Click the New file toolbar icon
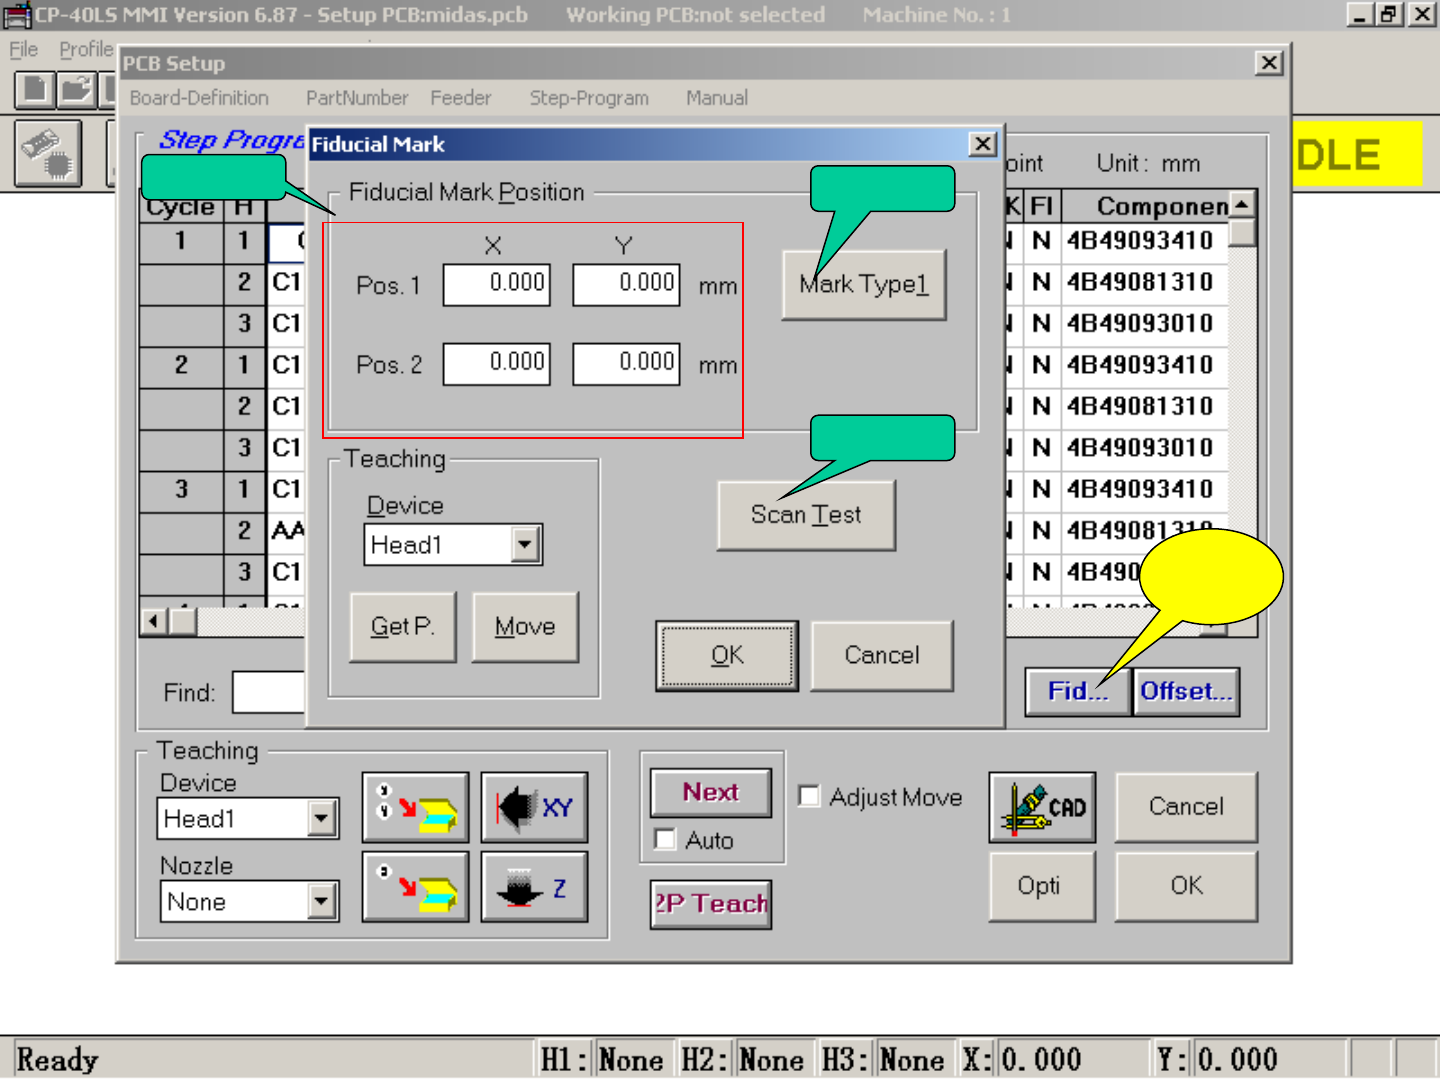Image resolution: width=1440 pixels, height=1080 pixels. click(x=35, y=90)
